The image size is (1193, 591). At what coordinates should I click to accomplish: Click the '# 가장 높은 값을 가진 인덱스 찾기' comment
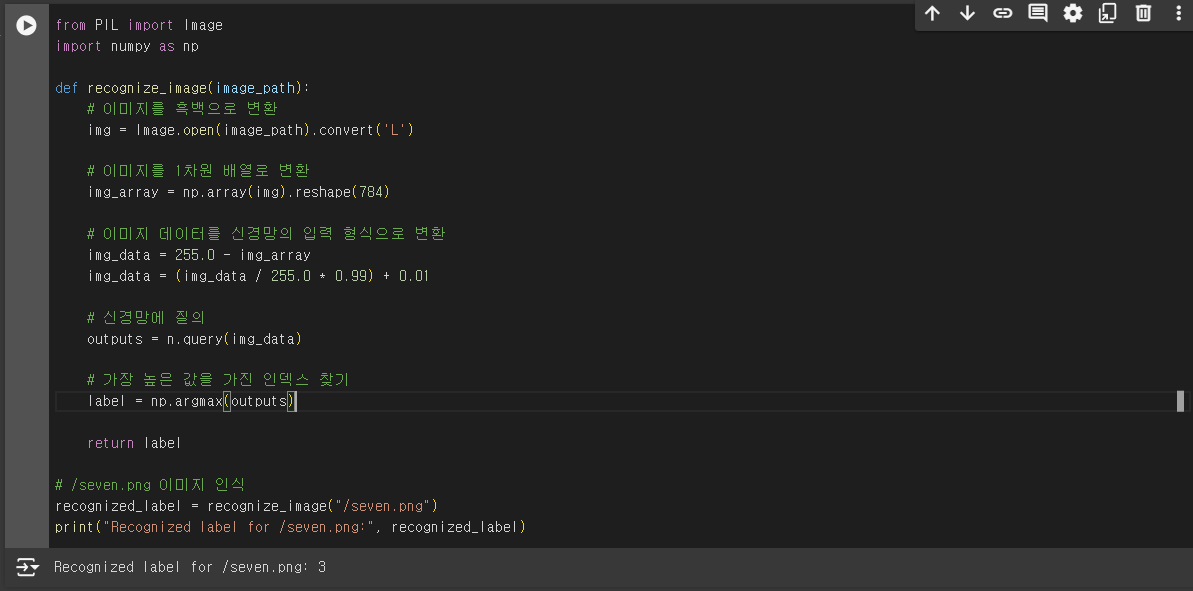point(218,380)
